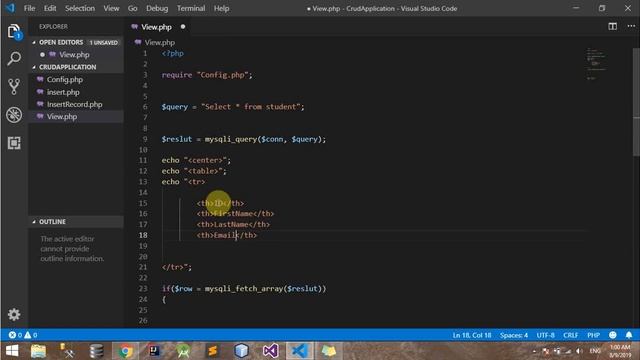Image resolution: width=640 pixels, height=360 pixels.
Task: Open the Edit menu
Action: pos(50,8)
